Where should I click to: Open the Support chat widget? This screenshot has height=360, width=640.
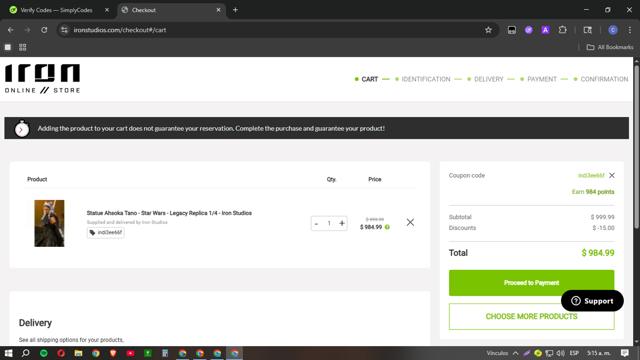tap(592, 301)
